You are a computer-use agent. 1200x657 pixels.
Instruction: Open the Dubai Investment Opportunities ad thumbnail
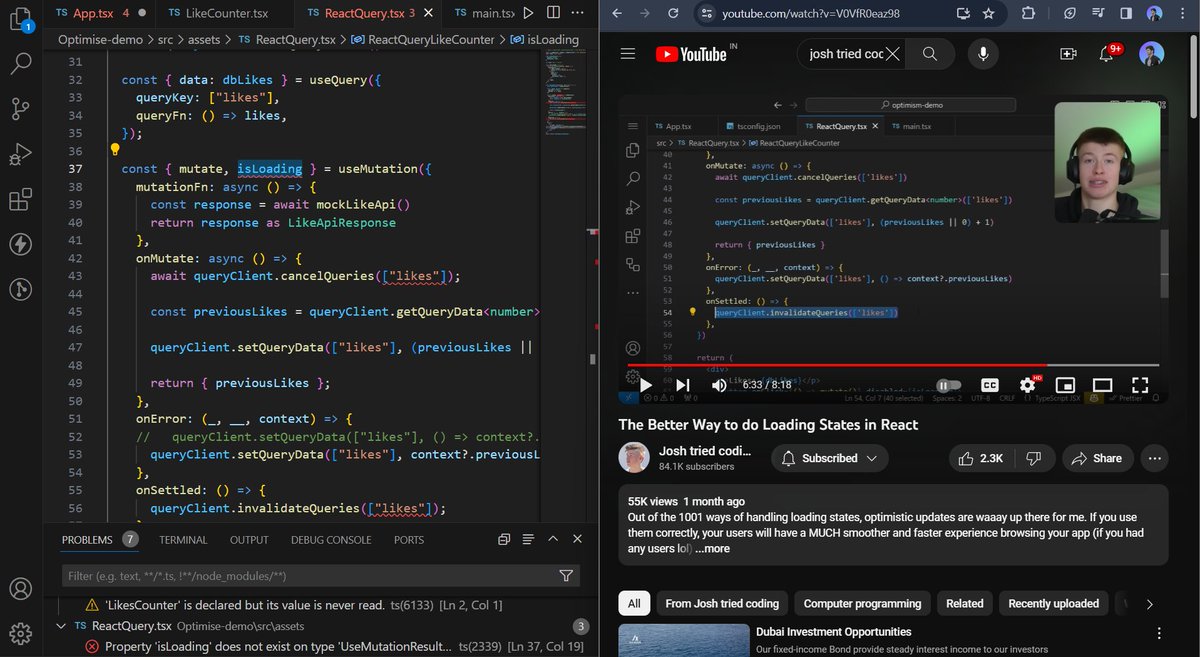click(x=684, y=640)
